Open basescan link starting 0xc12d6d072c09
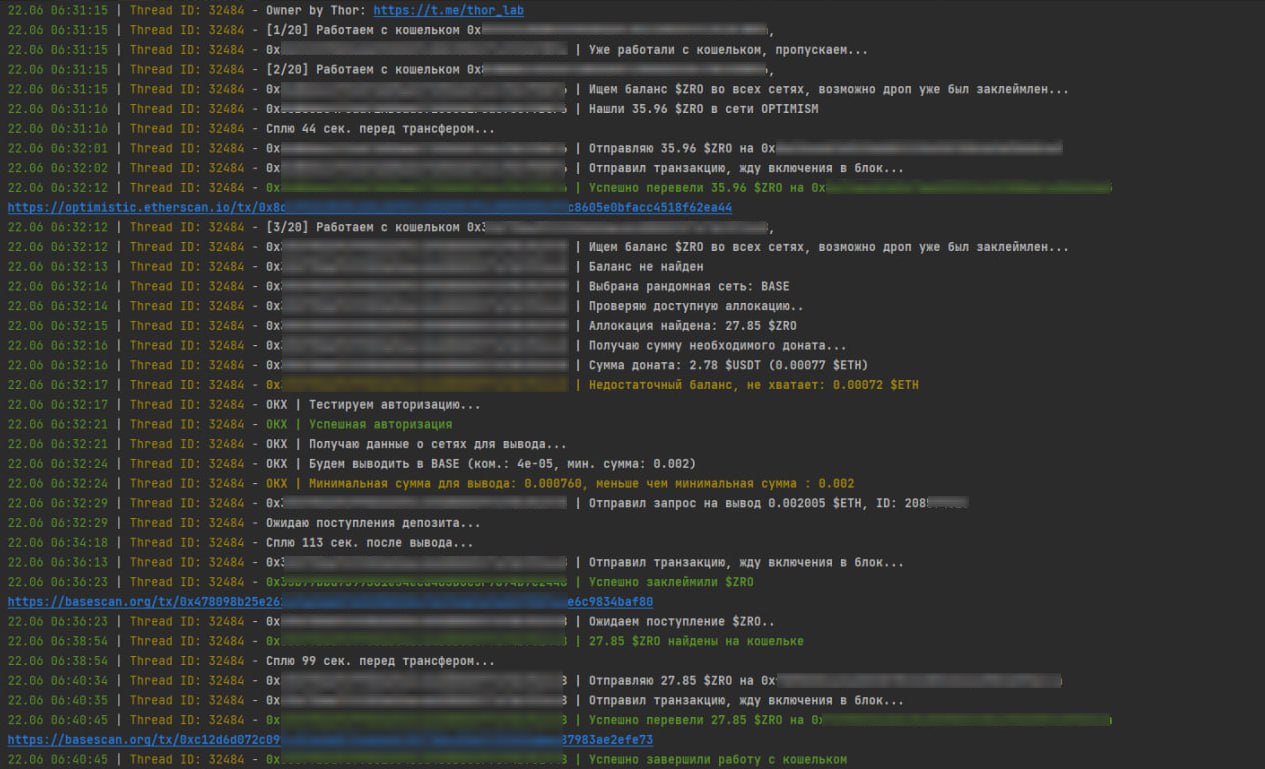This screenshot has height=769, width=1265. pyautogui.click(x=330, y=740)
